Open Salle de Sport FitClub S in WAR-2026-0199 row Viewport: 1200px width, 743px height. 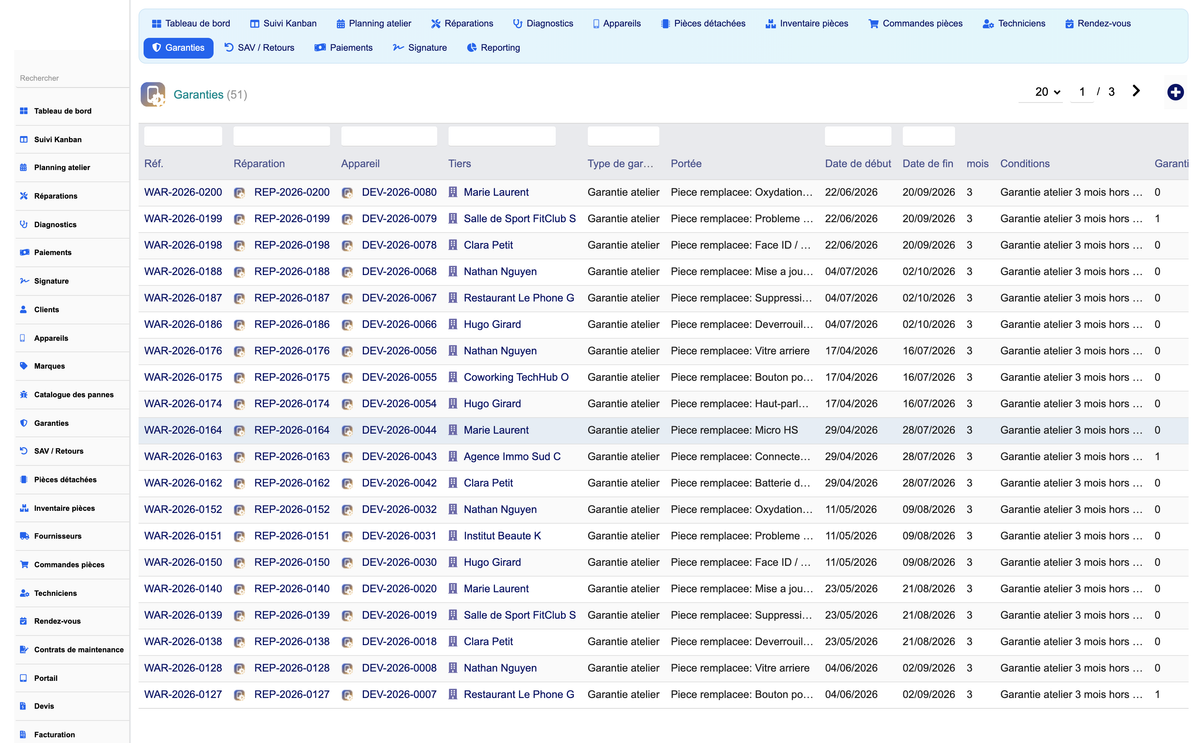coord(520,218)
